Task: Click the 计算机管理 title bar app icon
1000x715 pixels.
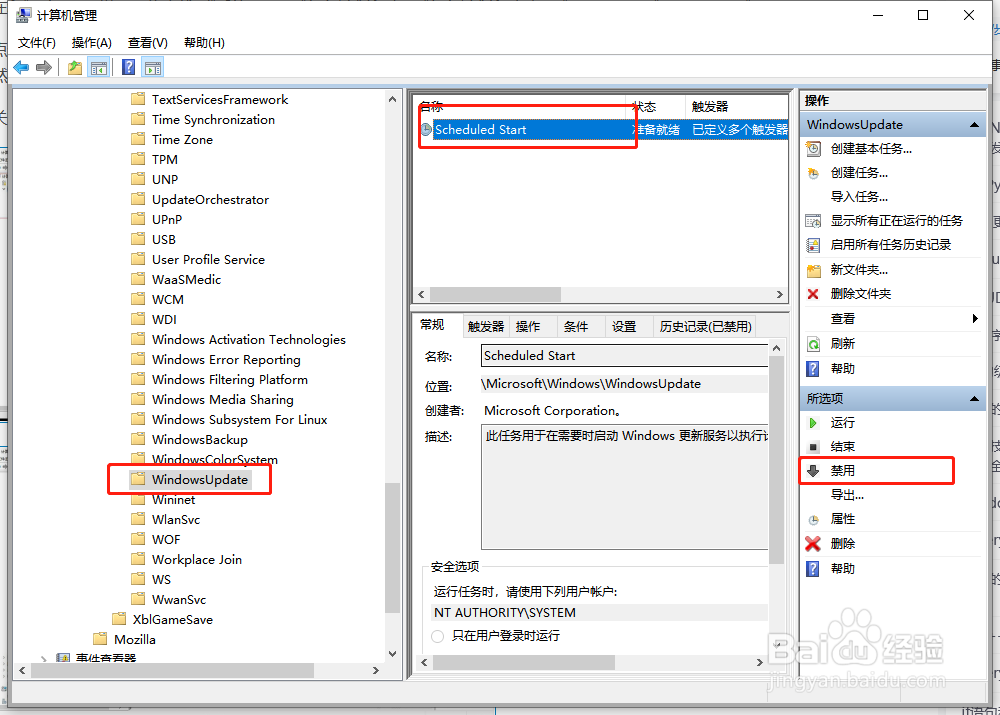Action: pyautogui.click(x=24, y=15)
